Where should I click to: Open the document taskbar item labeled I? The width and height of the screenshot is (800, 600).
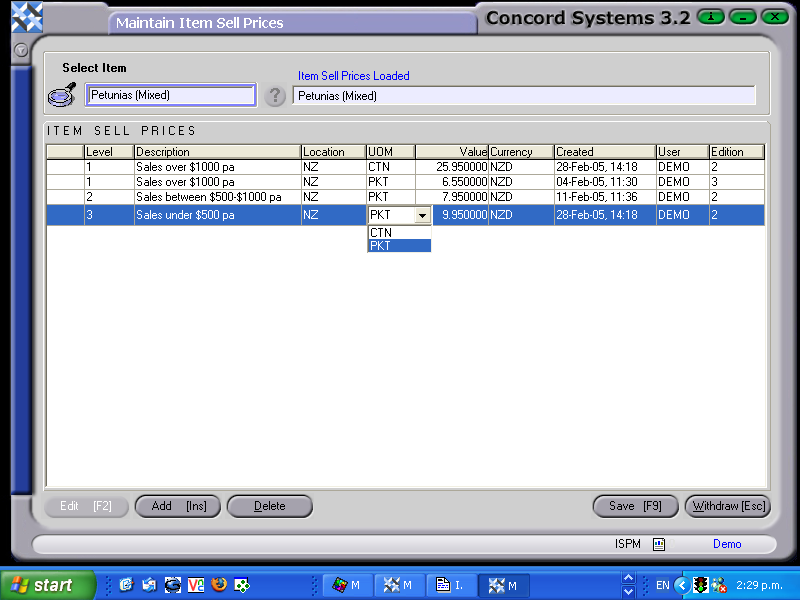[451, 585]
